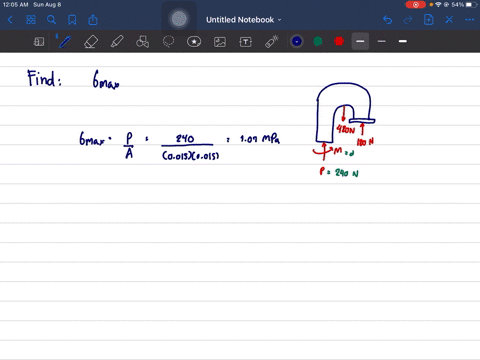The image size is (480, 360).
Task: Choose the dark blue pen color
Action: point(297,41)
